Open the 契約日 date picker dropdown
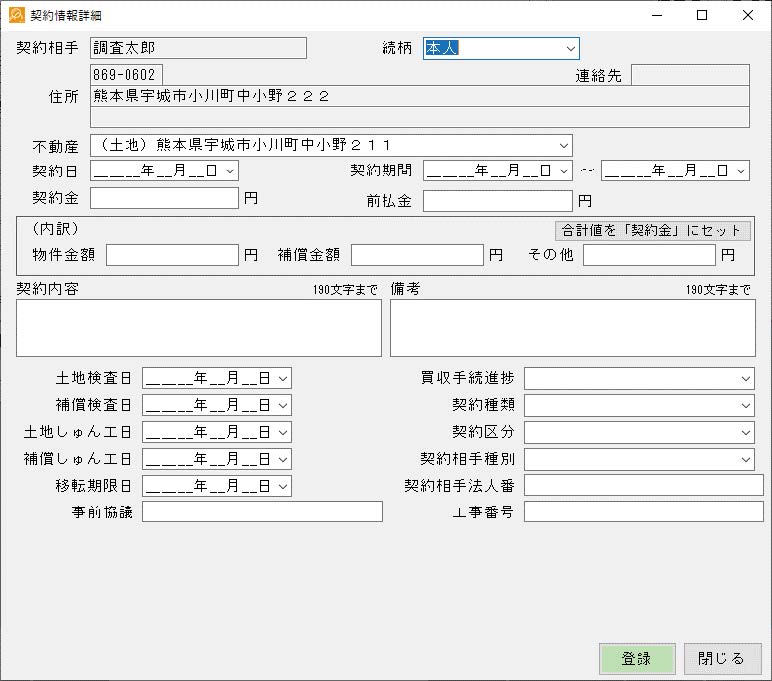 click(x=231, y=171)
